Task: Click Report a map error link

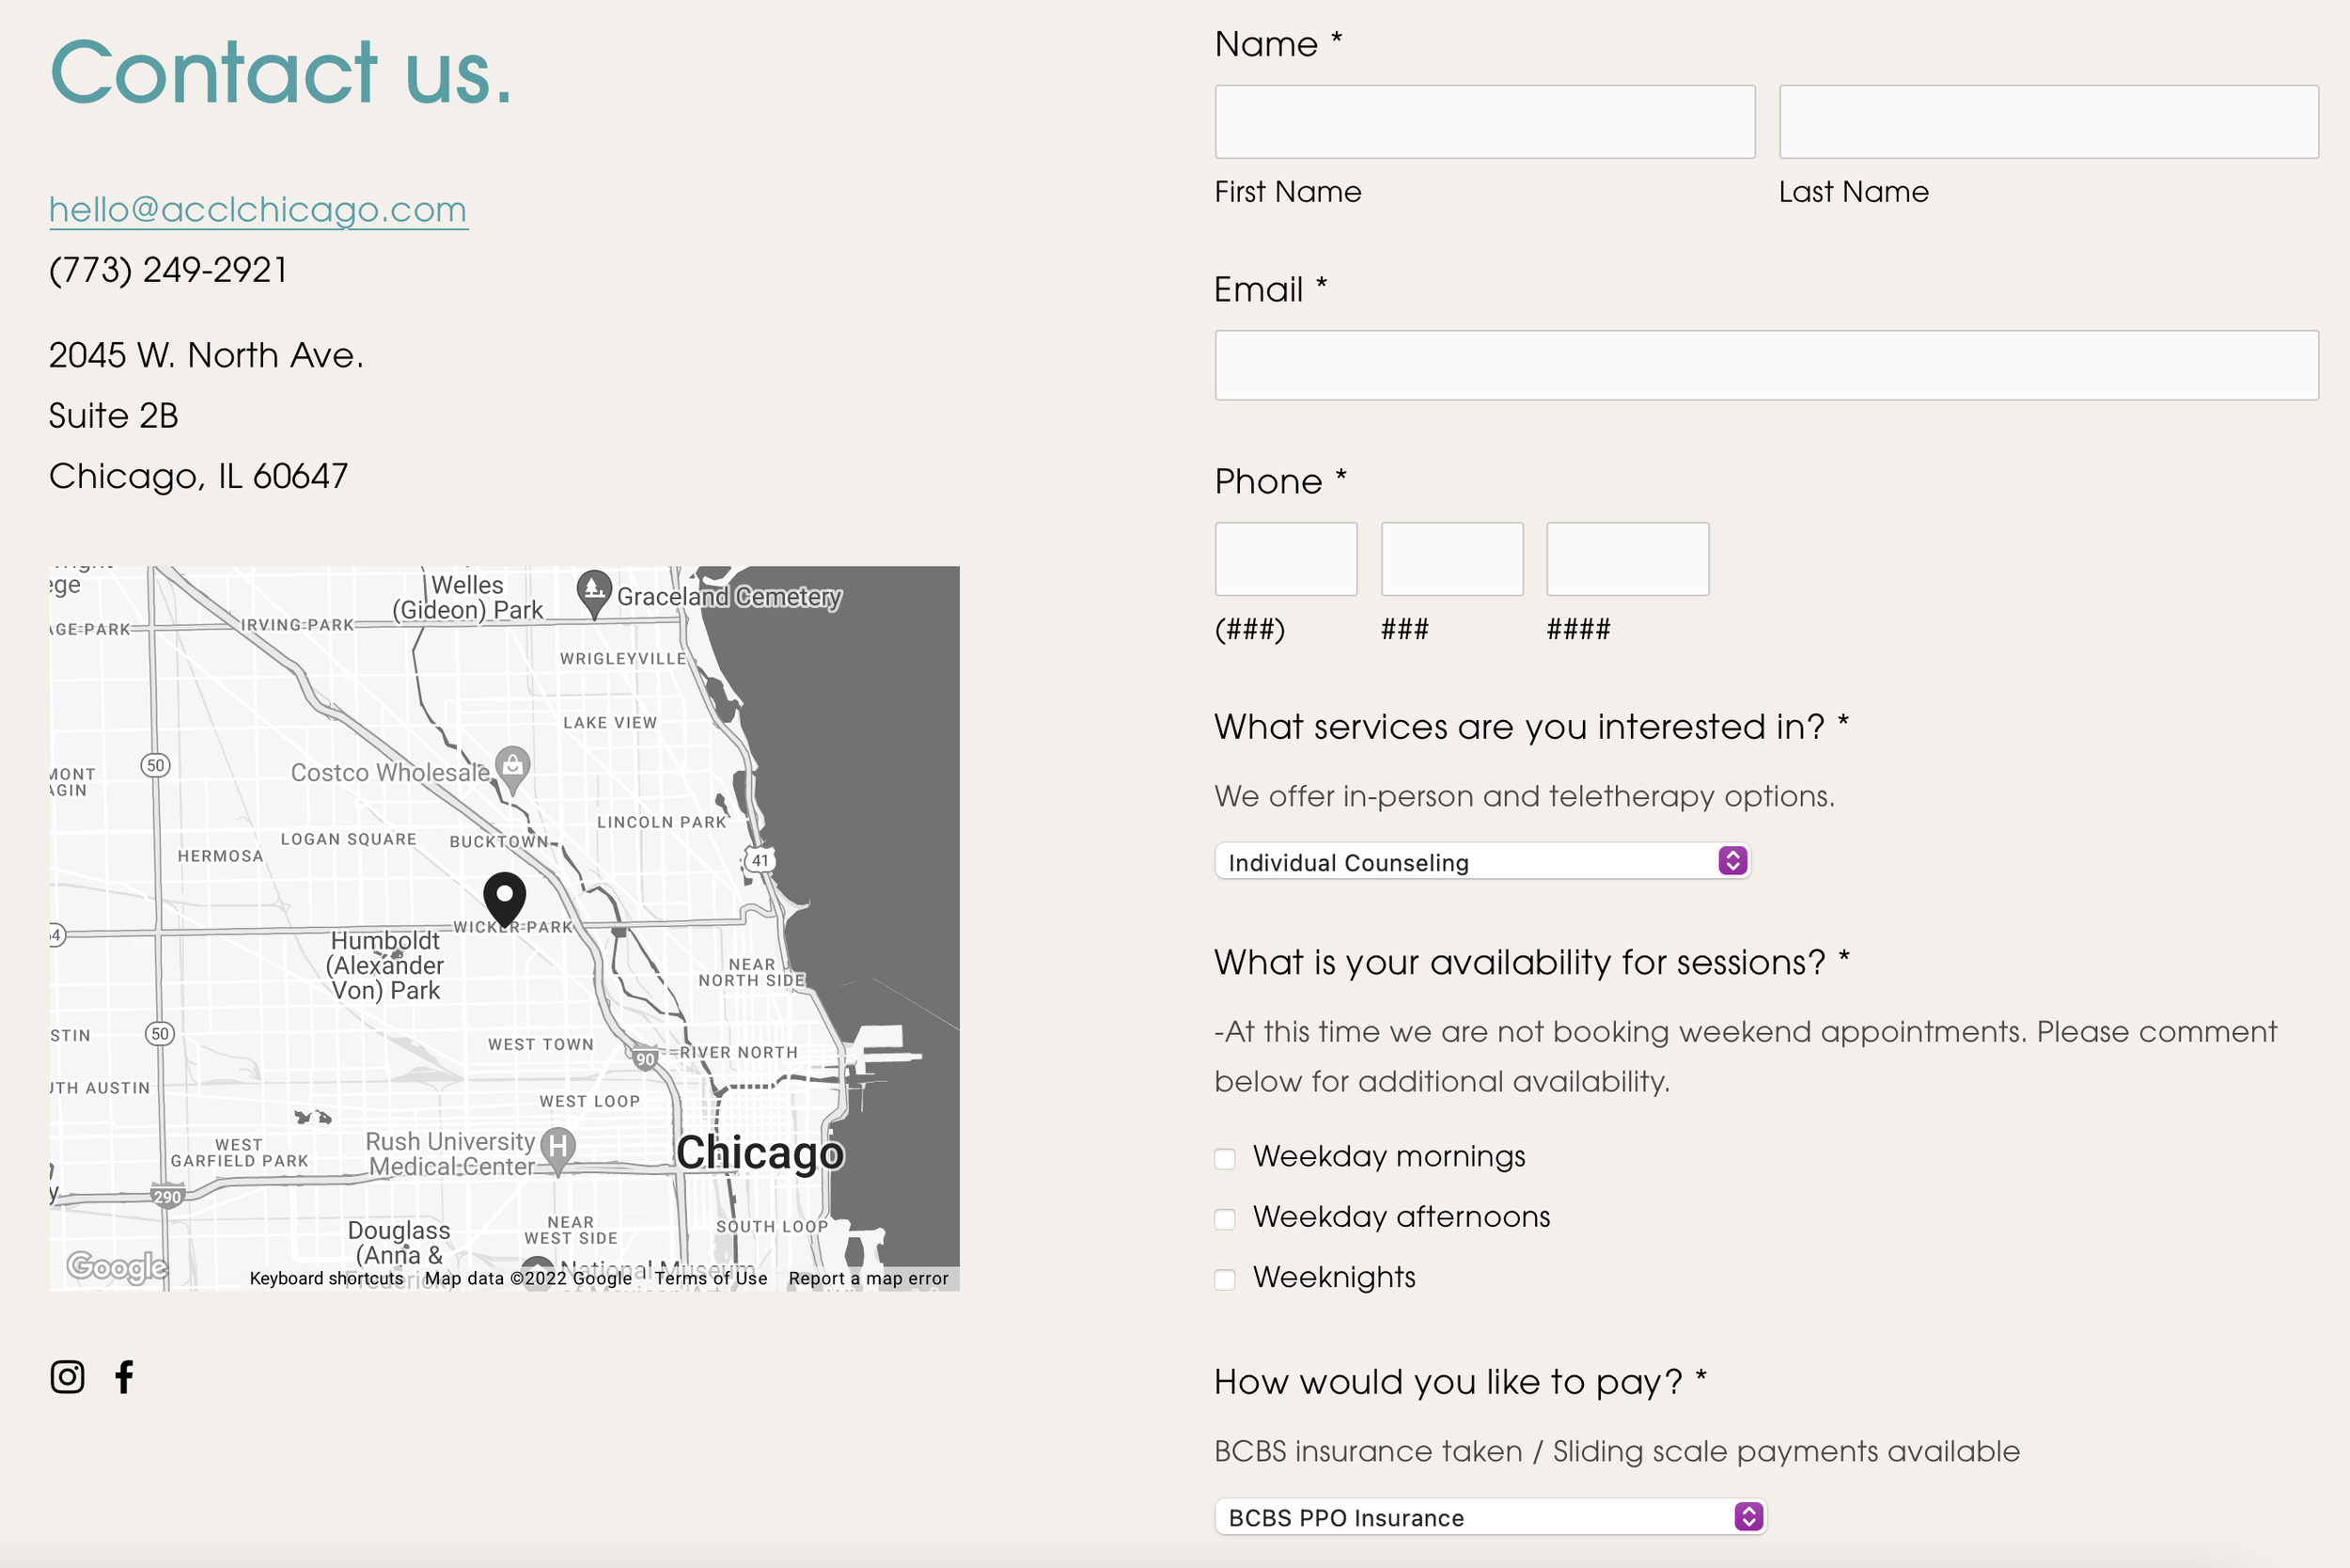Action: click(868, 1278)
